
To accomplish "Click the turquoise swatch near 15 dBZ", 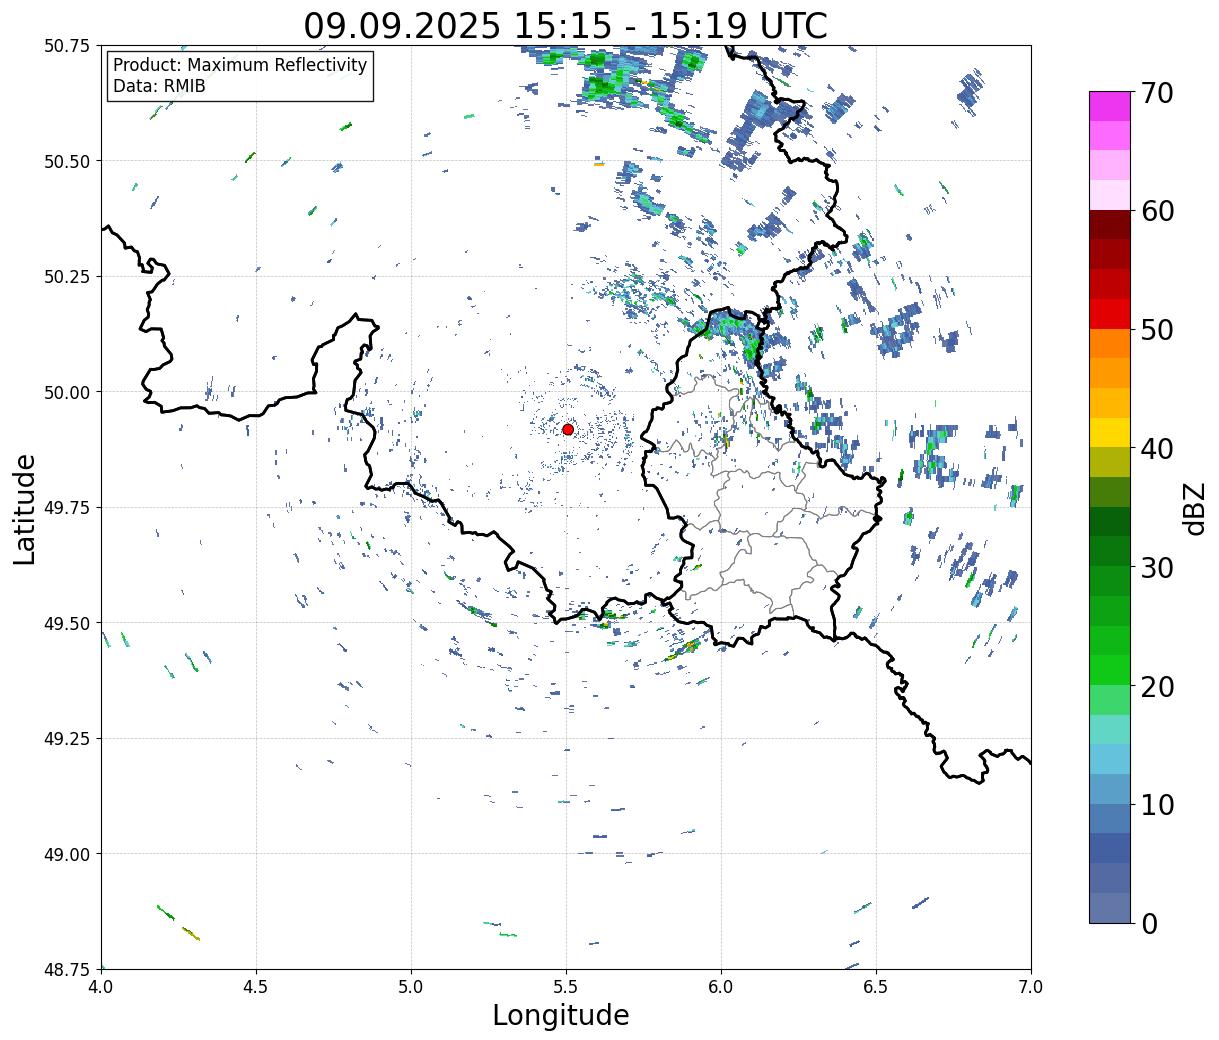I will pos(1110,729).
